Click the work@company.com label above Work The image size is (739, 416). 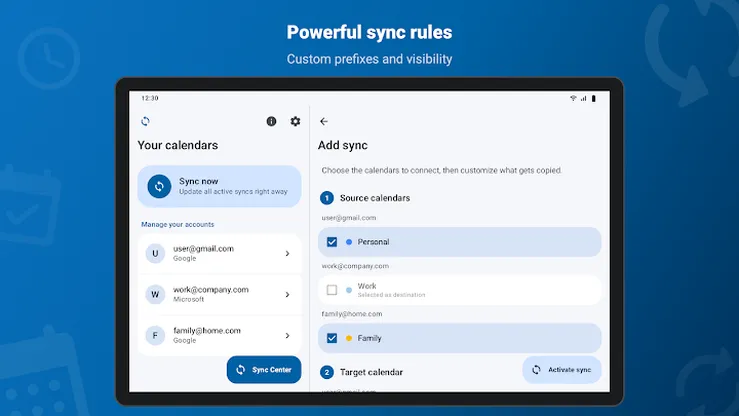(x=355, y=266)
